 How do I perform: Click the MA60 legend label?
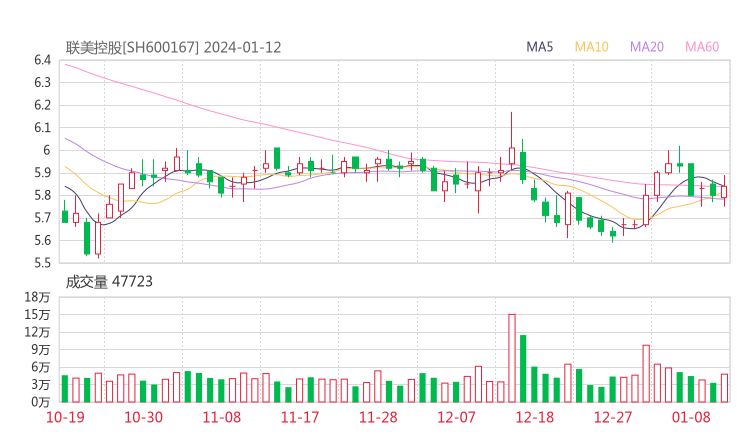pos(702,47)
